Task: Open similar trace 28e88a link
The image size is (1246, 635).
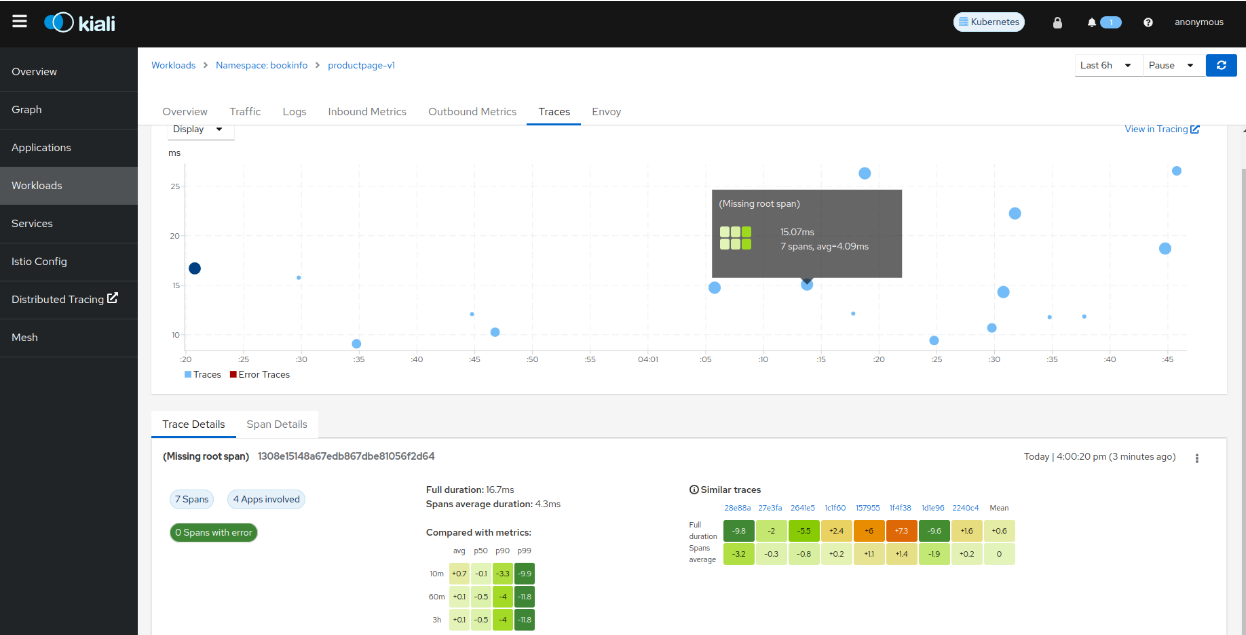Action: (738, 508)
